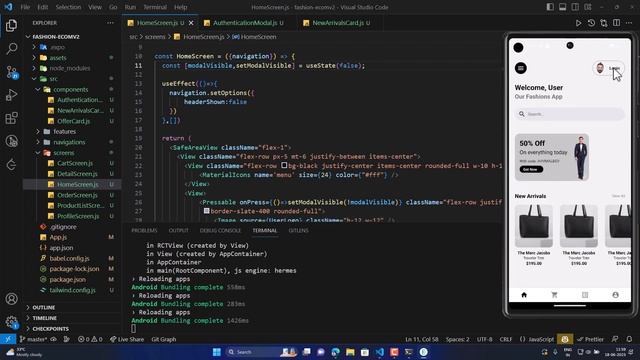Close the HomeScreen.js editor tab
The image size is (640, 360).
point(191,23)
